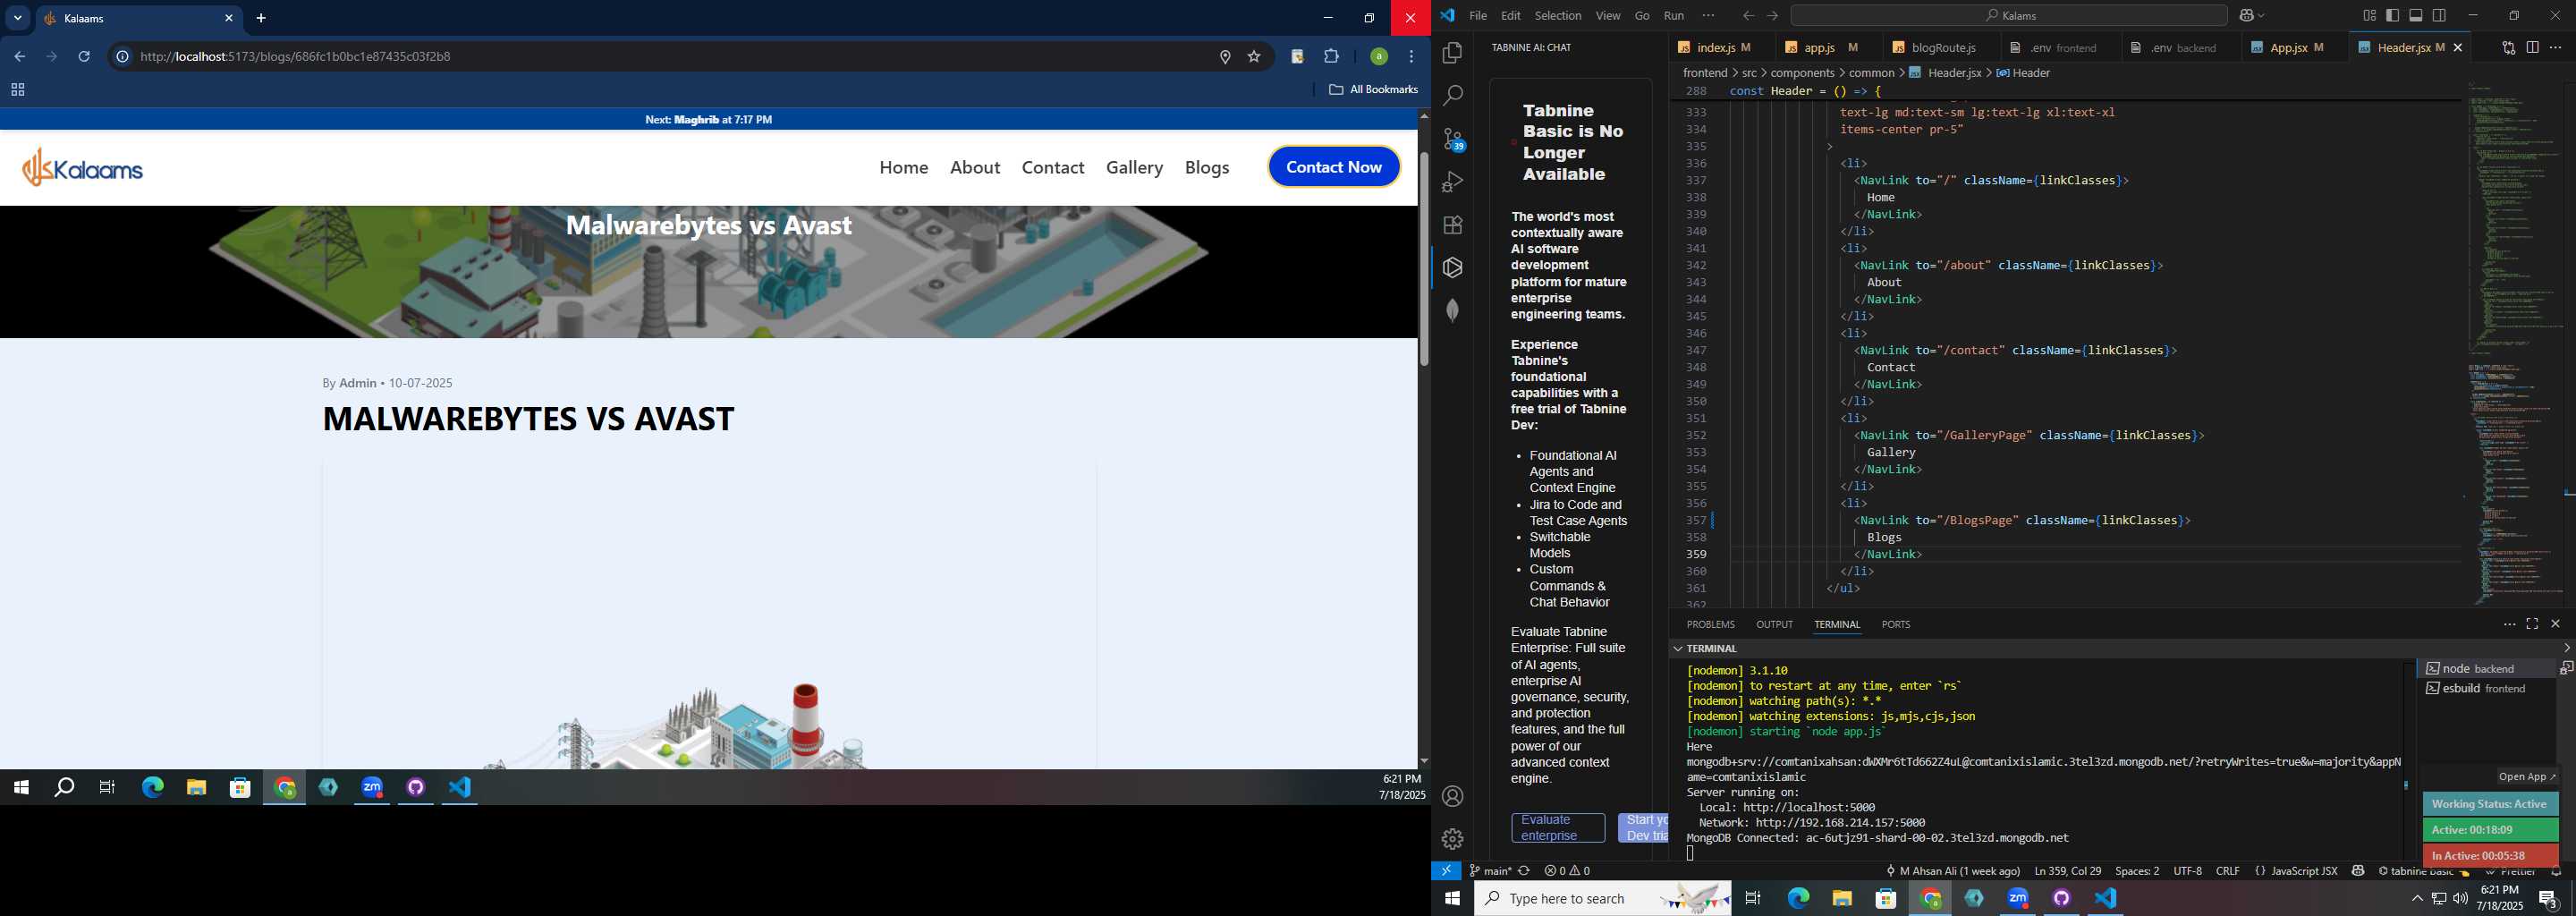Maximize the terminal panel size

coord(2532,624)
